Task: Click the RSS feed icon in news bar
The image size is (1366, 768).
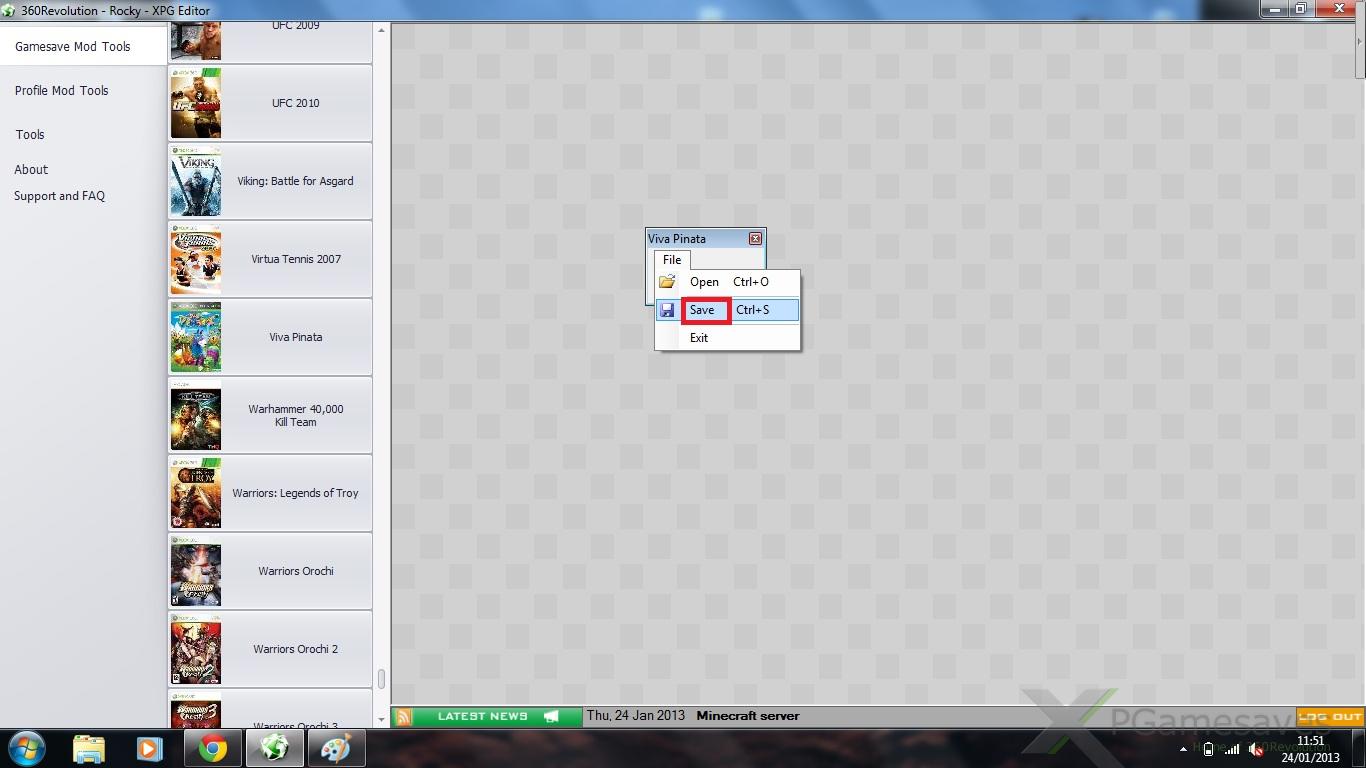Action: click(x=403, y=716)
